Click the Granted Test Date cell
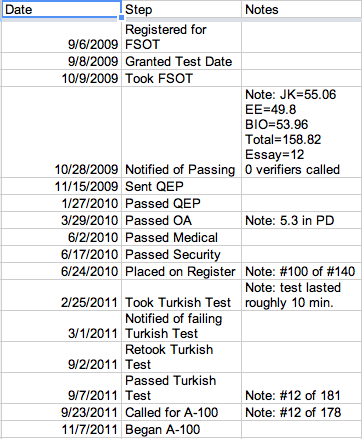Screen dimensions: 362x439 [x=181, y=61]
